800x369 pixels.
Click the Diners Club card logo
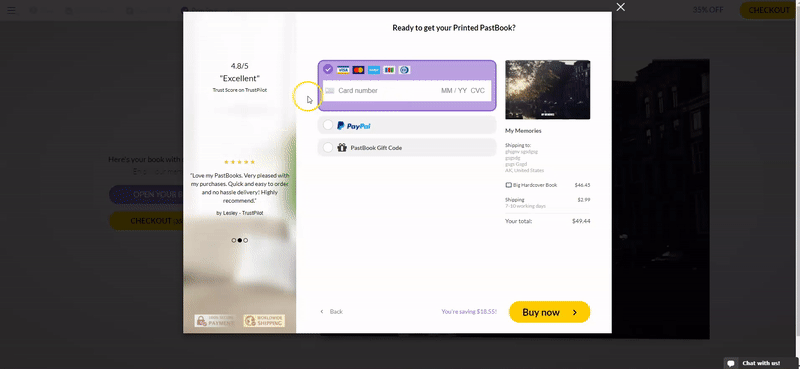tap(405, 70)
